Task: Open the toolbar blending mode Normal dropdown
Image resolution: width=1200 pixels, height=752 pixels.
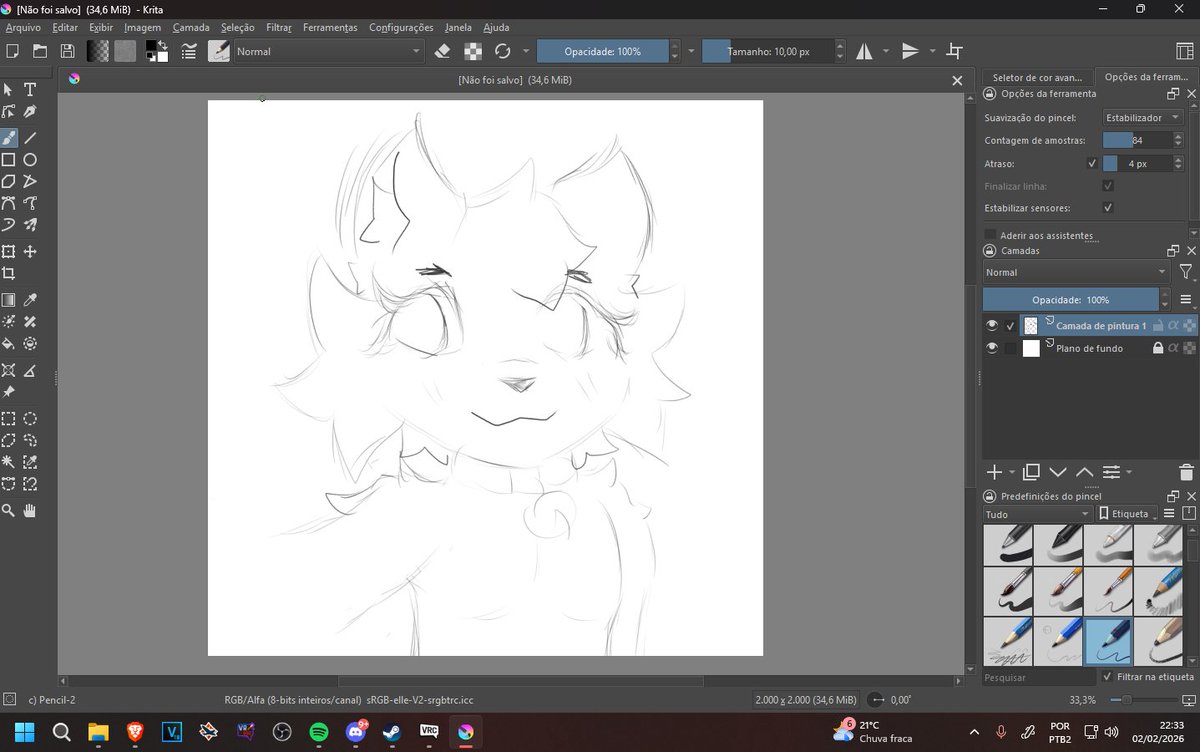Action: (329, 51)
